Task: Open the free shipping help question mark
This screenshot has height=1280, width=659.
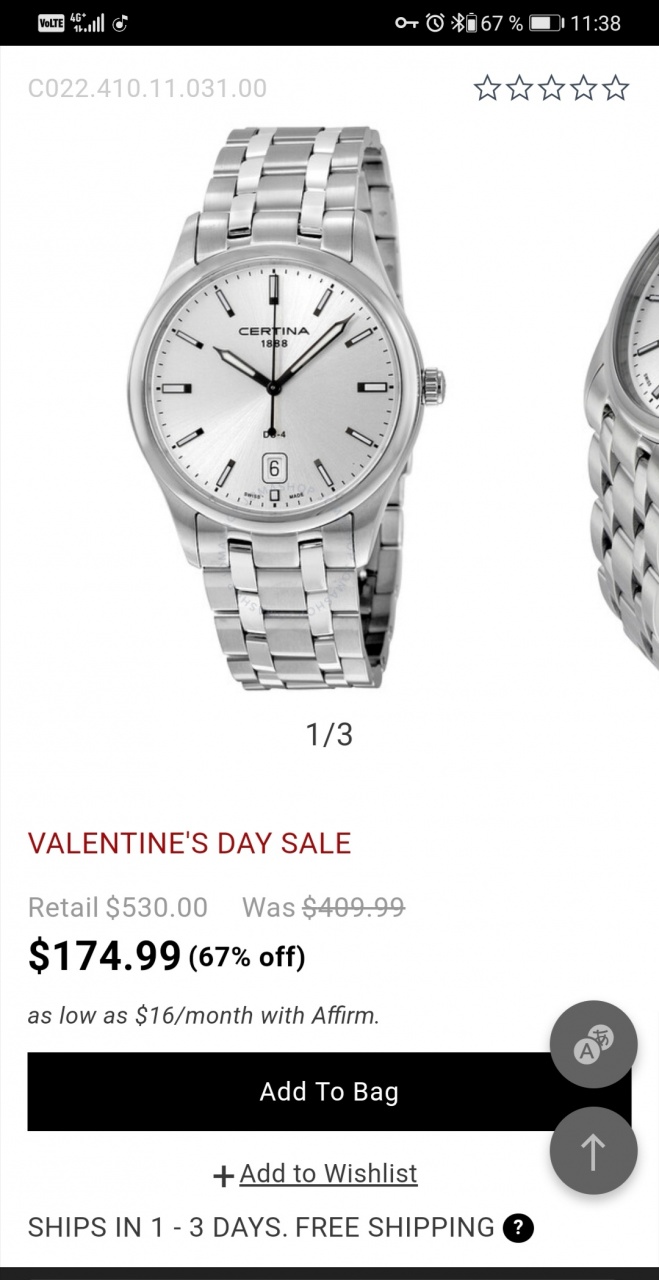Action: coord(518,1227)
